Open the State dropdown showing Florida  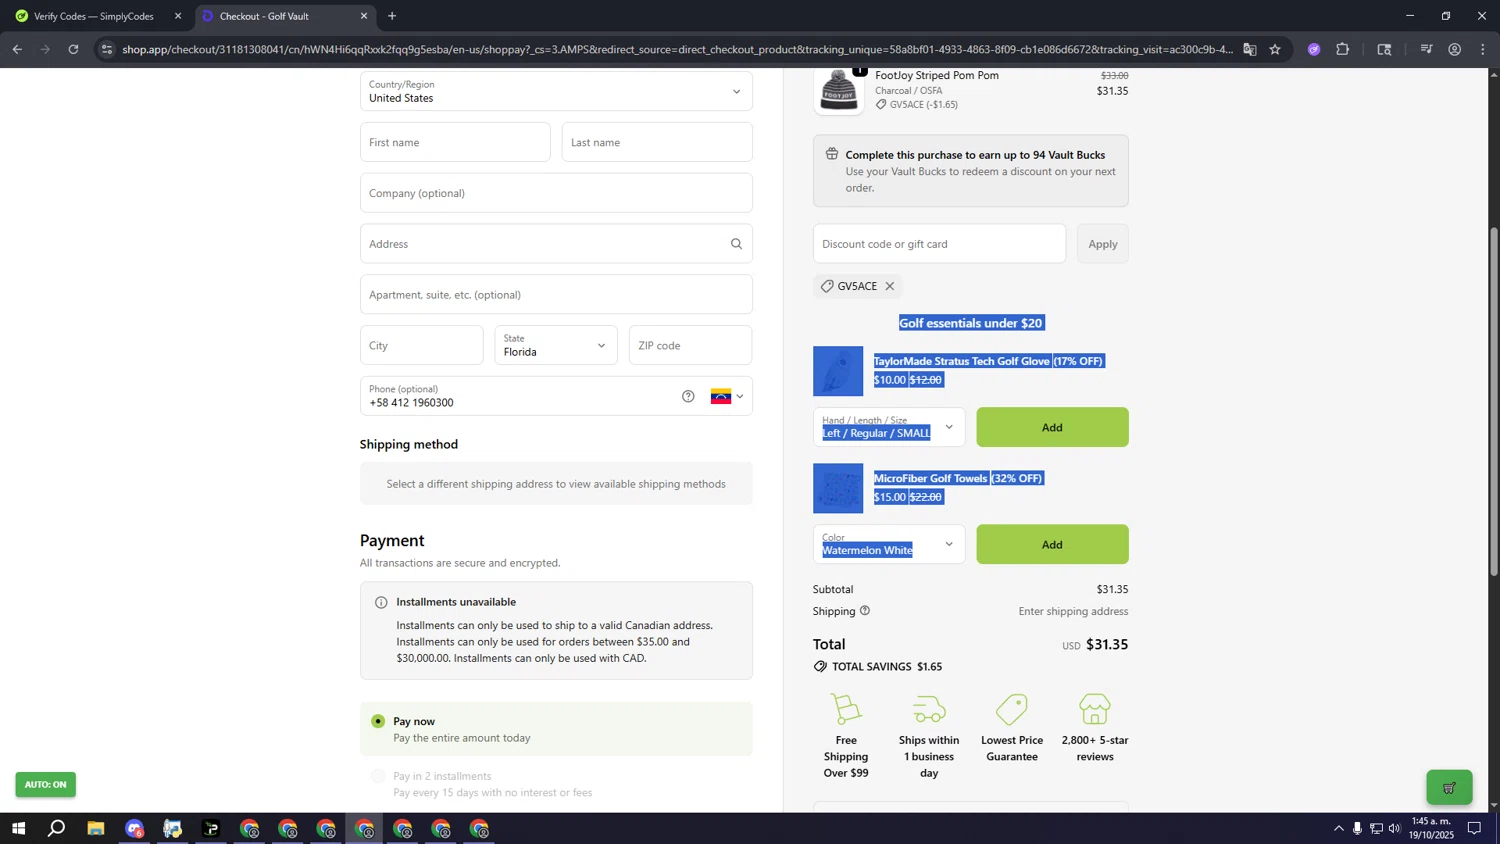pos(555,345)
